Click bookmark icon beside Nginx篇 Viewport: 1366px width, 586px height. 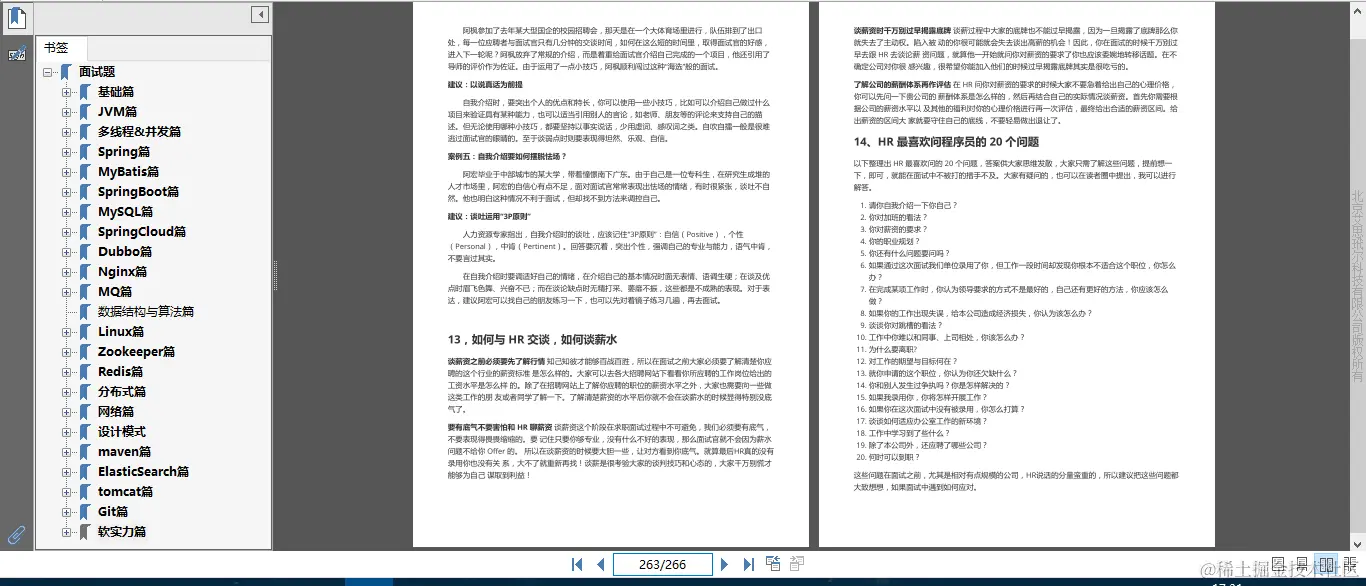click(x=86, y=272)
